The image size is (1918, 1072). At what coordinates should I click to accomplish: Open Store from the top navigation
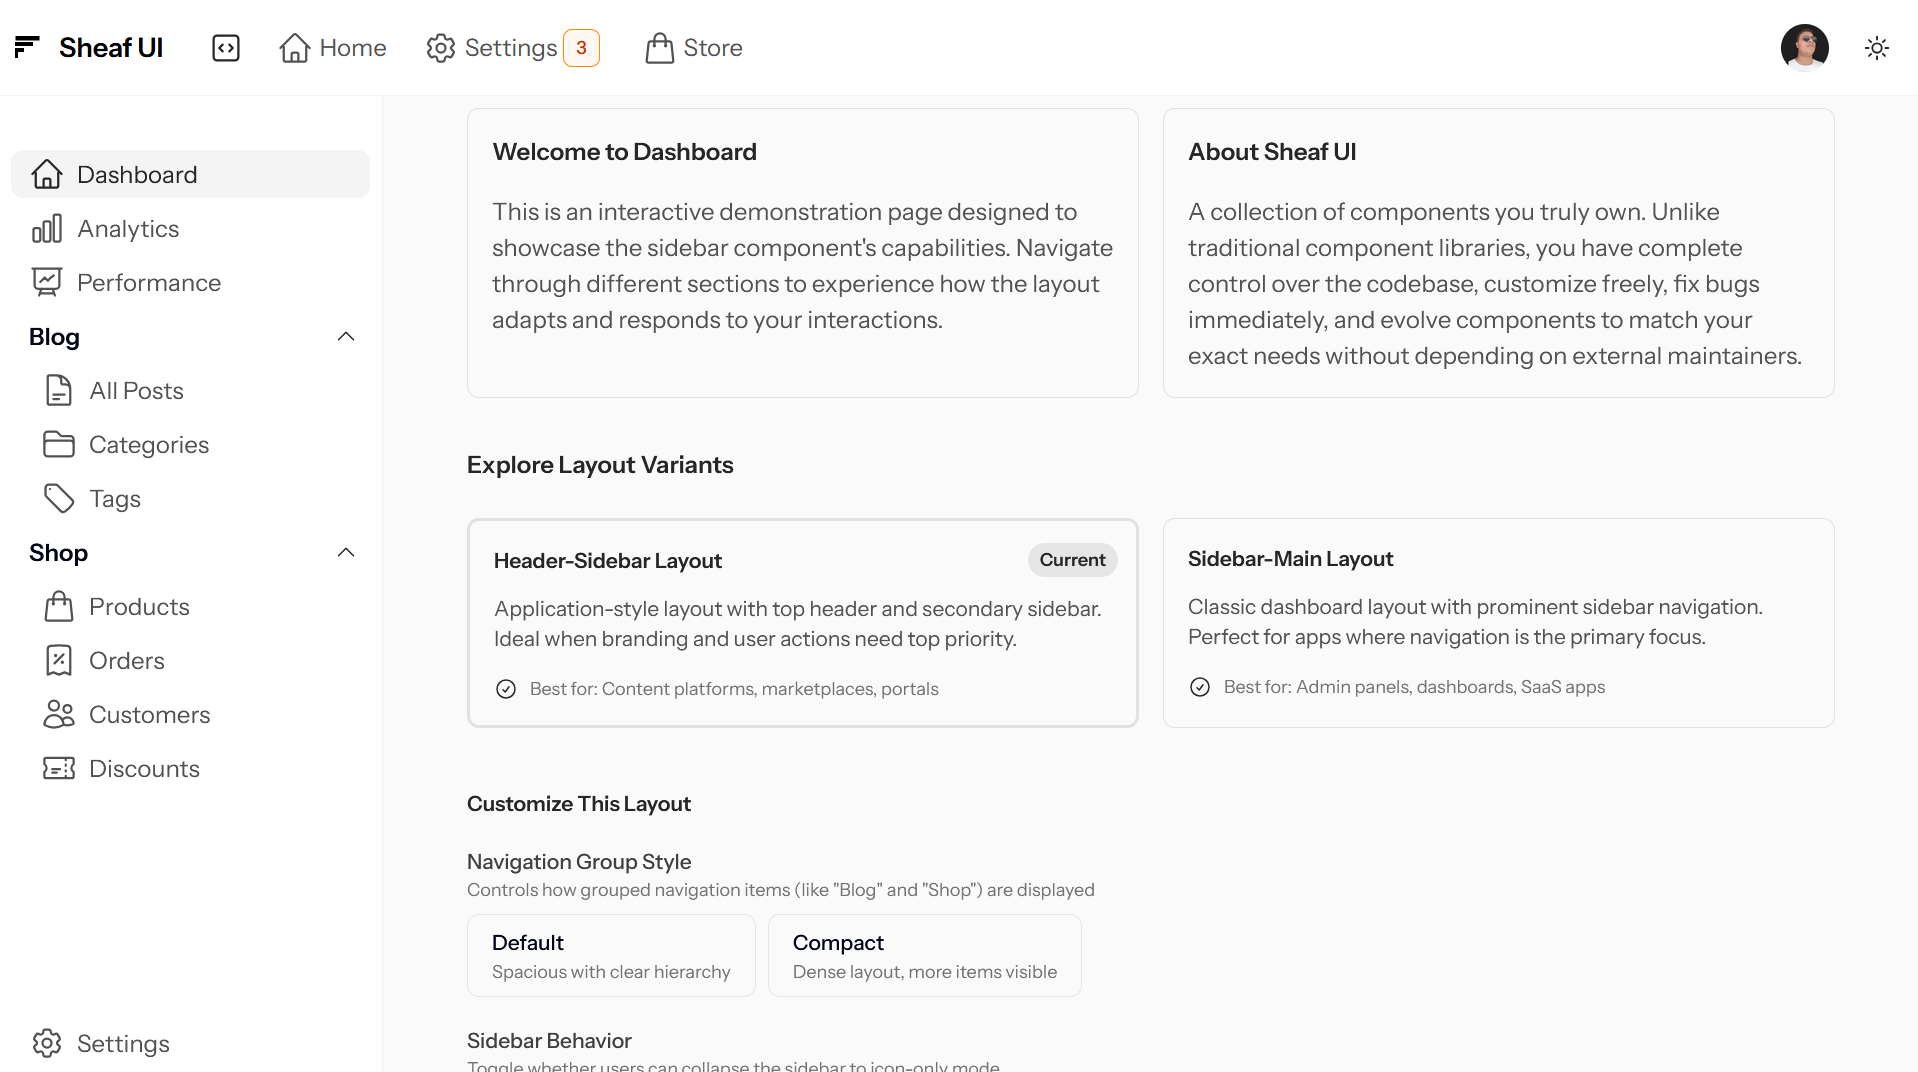coord(694,48)
